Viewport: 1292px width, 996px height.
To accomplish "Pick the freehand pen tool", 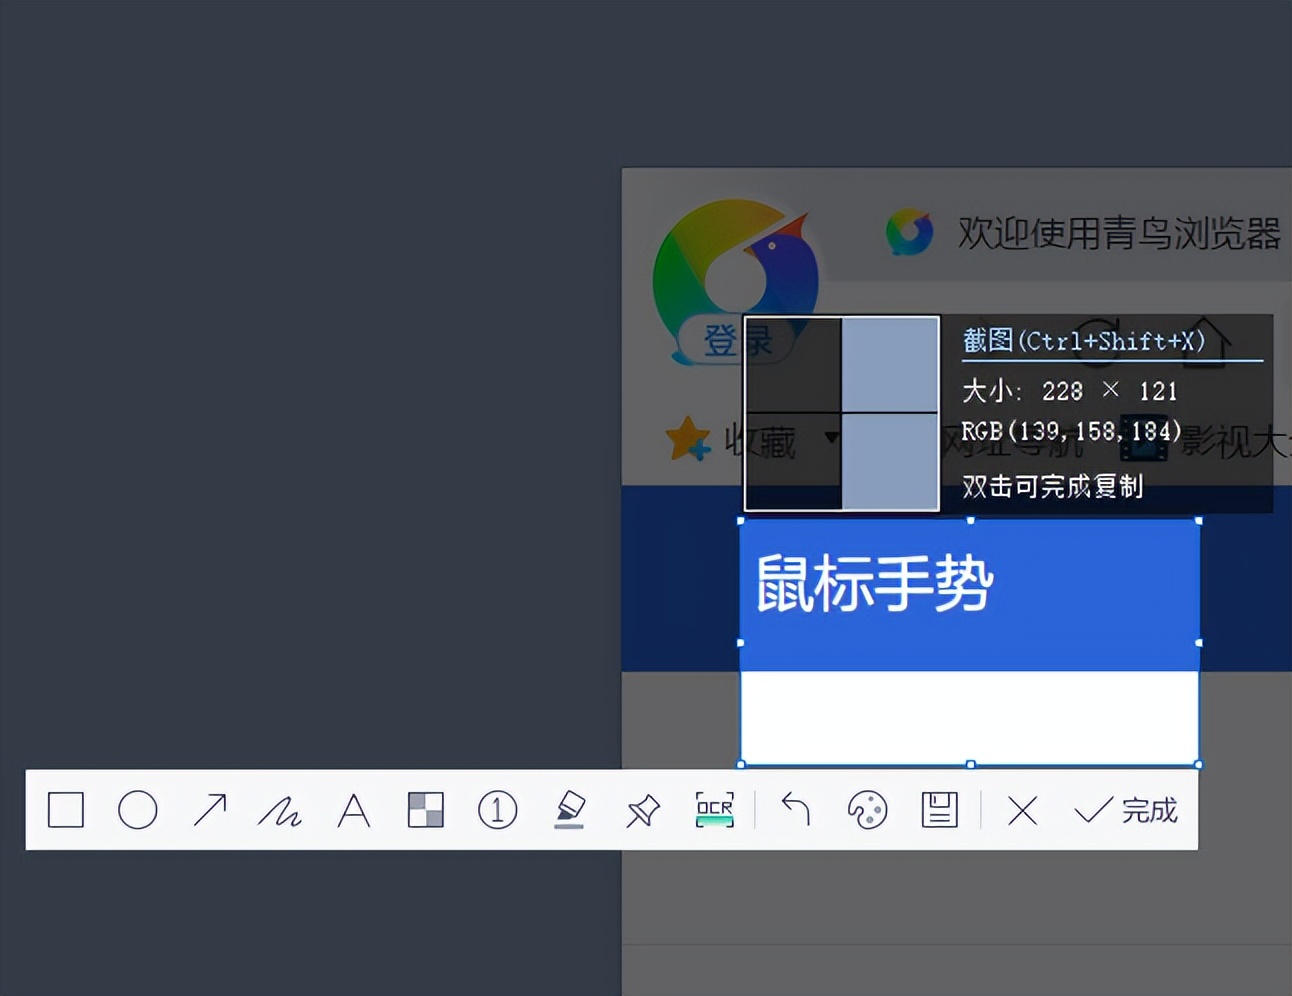I will (x=282, y=810).
